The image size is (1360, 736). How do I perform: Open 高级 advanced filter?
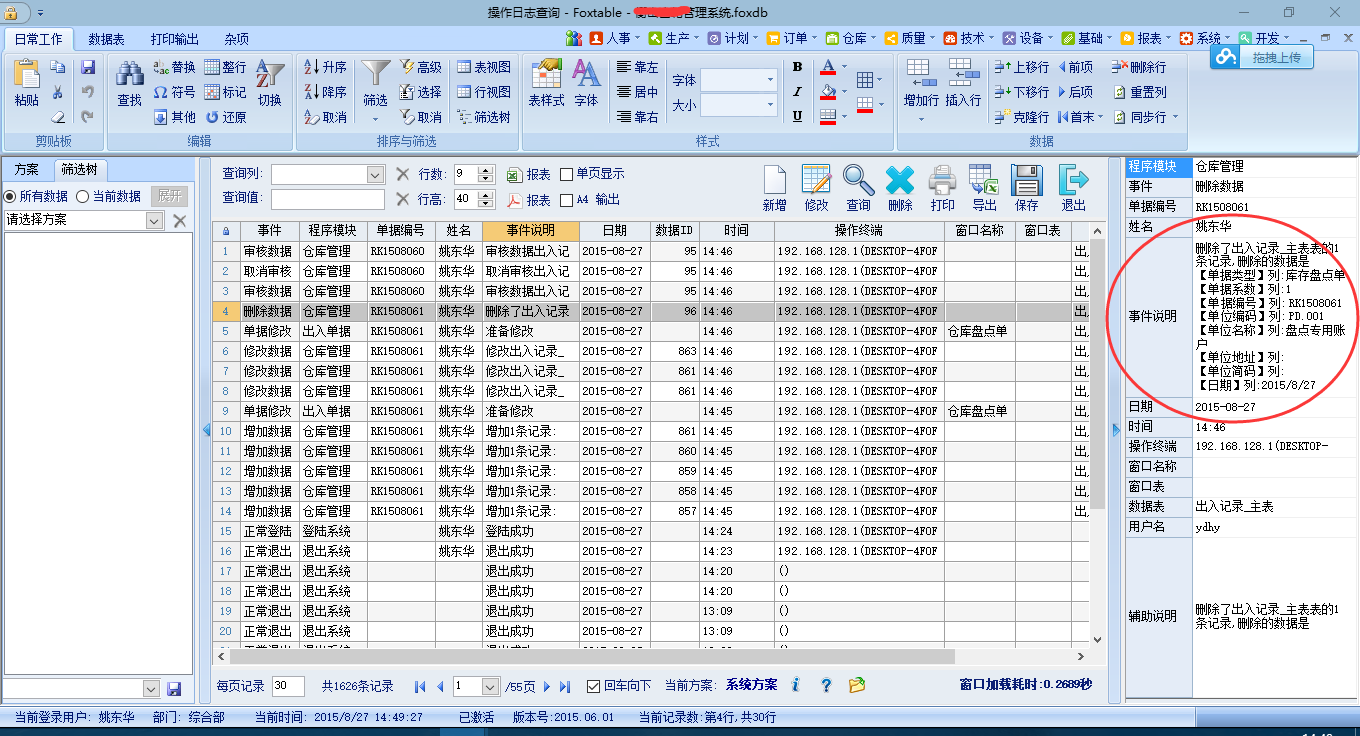[420, 67]
